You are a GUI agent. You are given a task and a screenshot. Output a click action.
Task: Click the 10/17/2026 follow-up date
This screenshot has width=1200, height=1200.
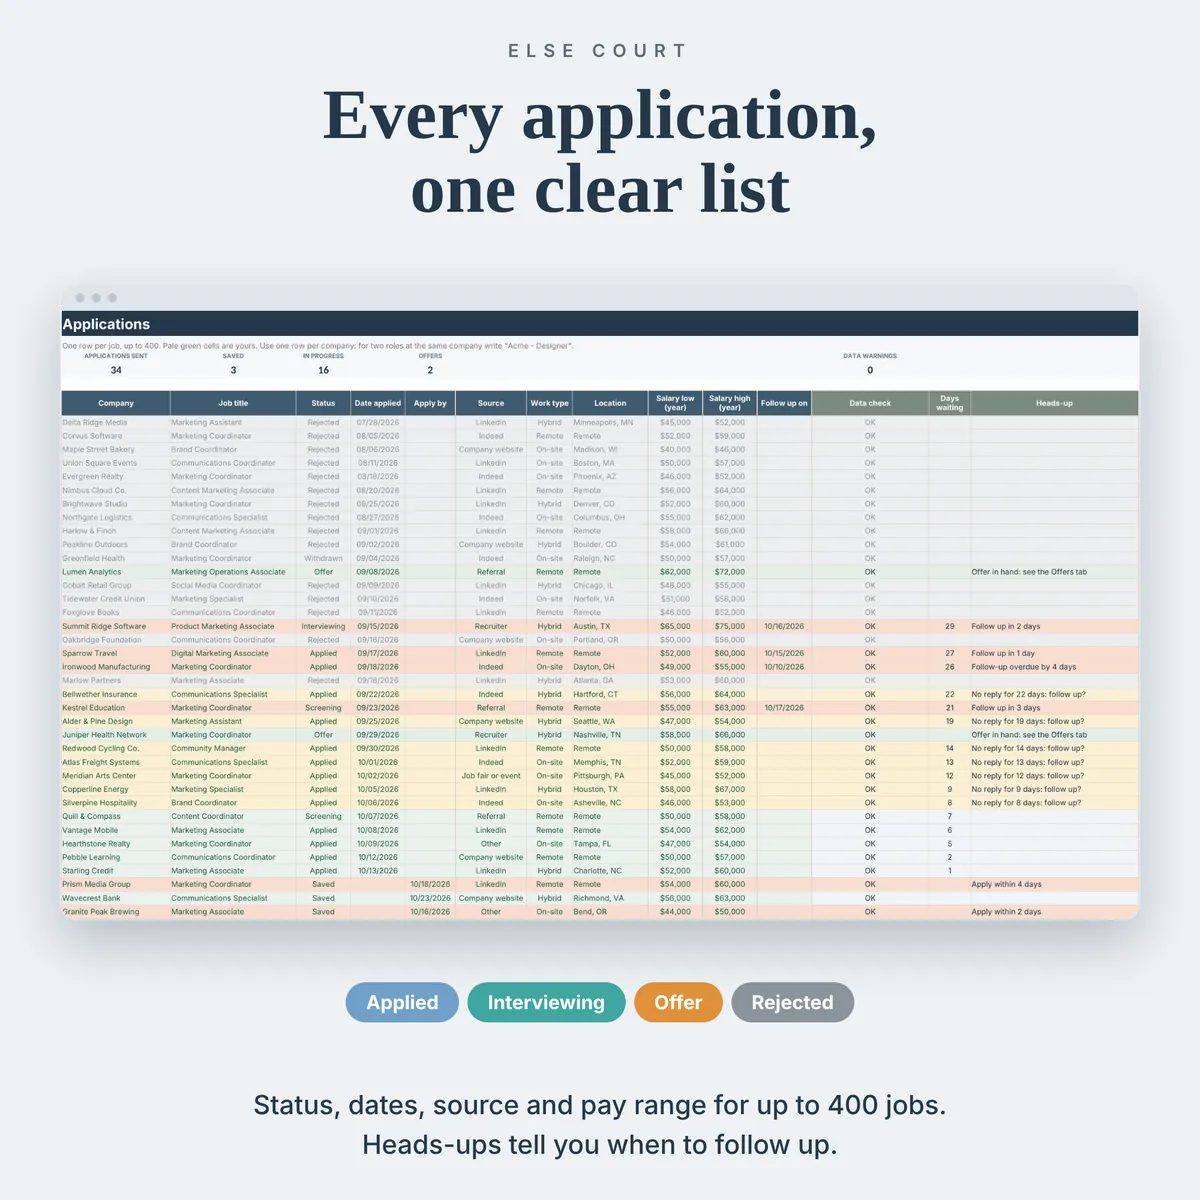click(784, 708)
